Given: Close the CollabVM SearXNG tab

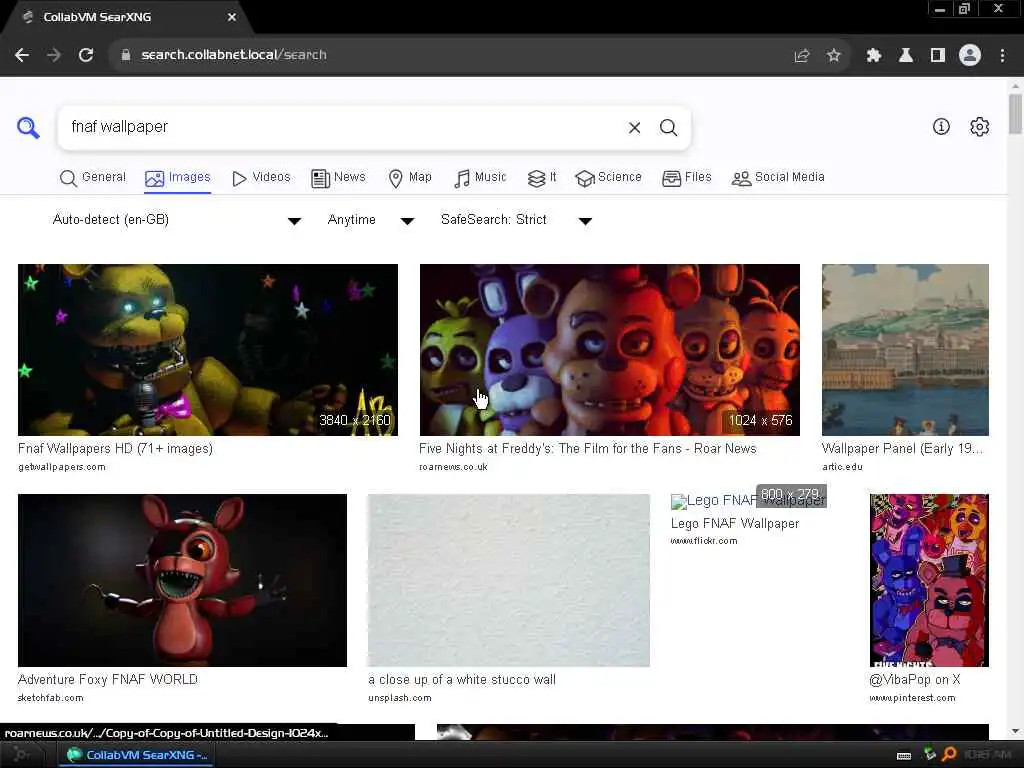Looking at the screenshot, I should coord(232,17).
